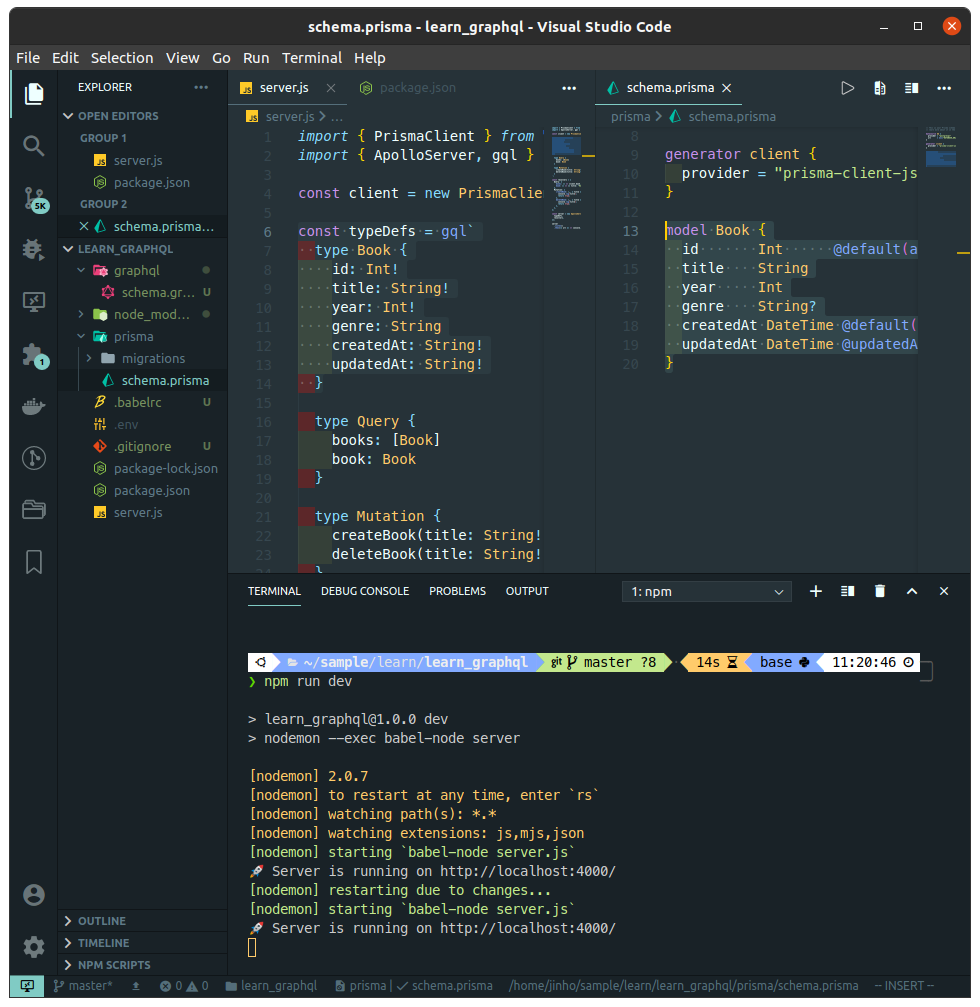Open the Remote Explorer monitor icon
Image resolution: width=980 pixels, height=1007 pixels.
click(x=33, y=302)
